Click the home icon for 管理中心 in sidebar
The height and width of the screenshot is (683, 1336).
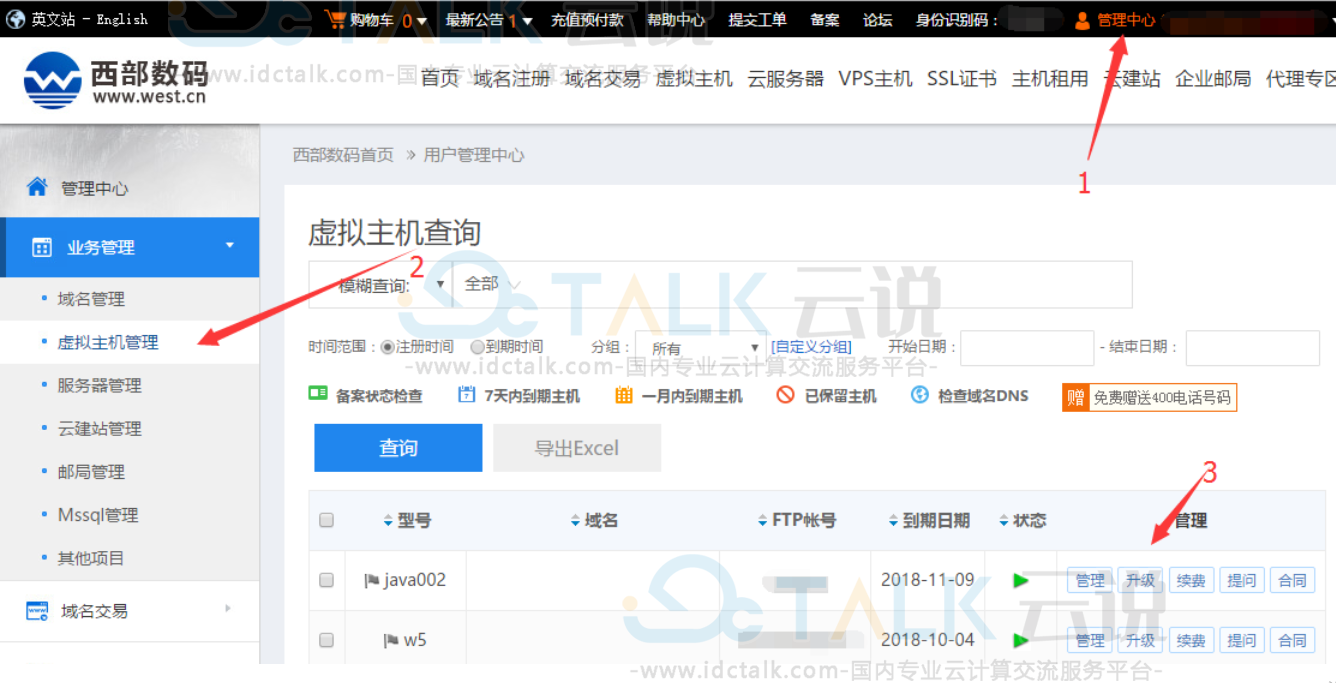point(37,187)
